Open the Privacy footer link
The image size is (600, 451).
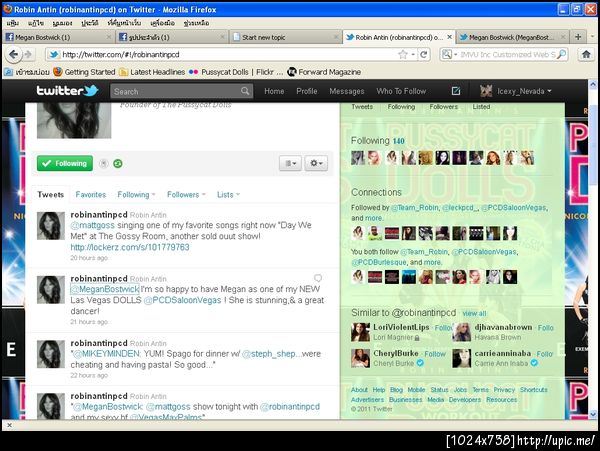[x=504, y=389]
